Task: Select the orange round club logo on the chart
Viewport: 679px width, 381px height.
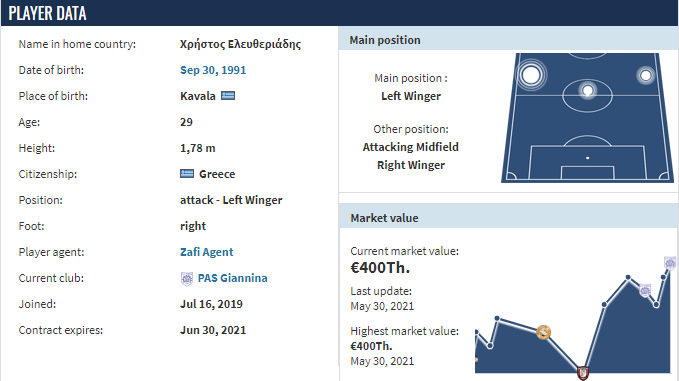Action: [x=543, y=333]
